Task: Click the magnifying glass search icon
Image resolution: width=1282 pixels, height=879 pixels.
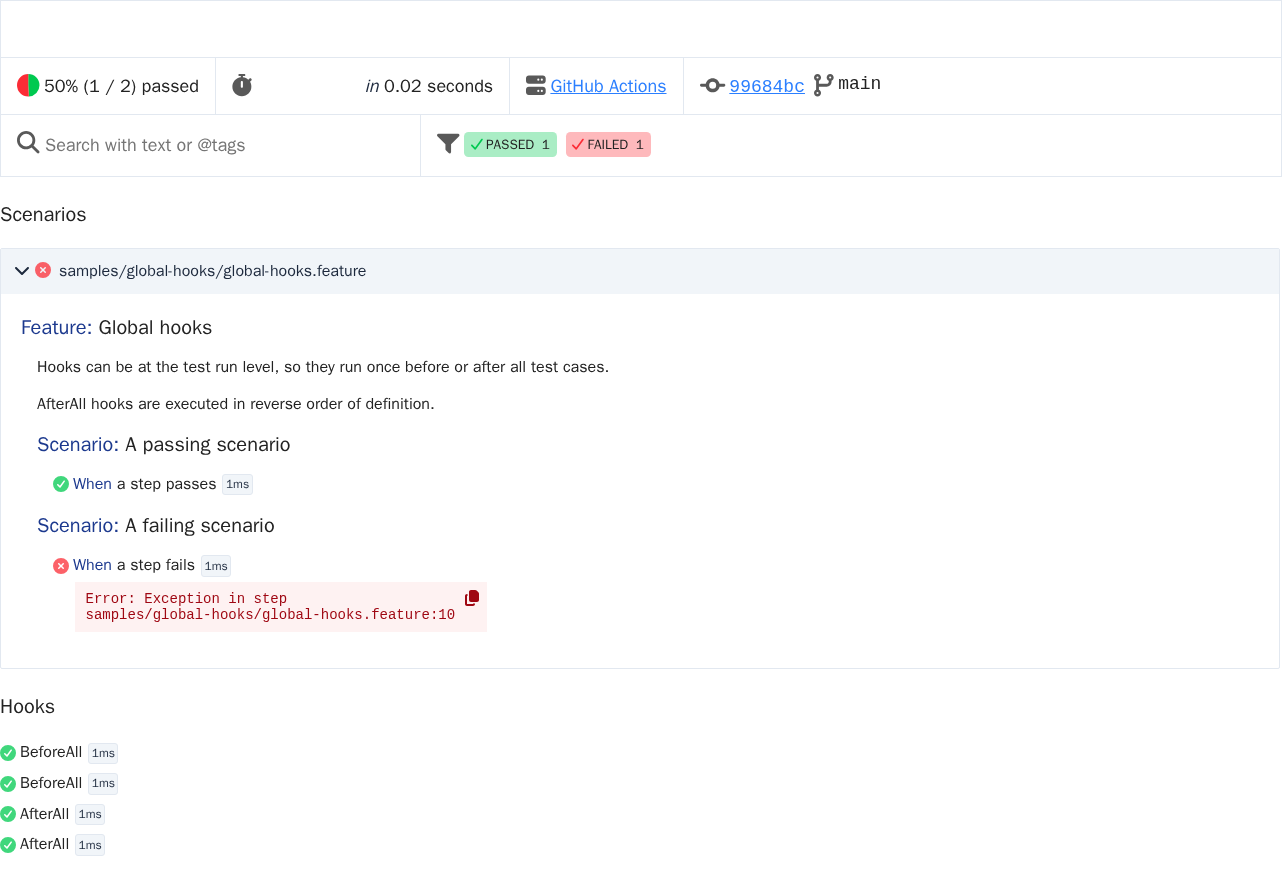Action: (28, 143)
